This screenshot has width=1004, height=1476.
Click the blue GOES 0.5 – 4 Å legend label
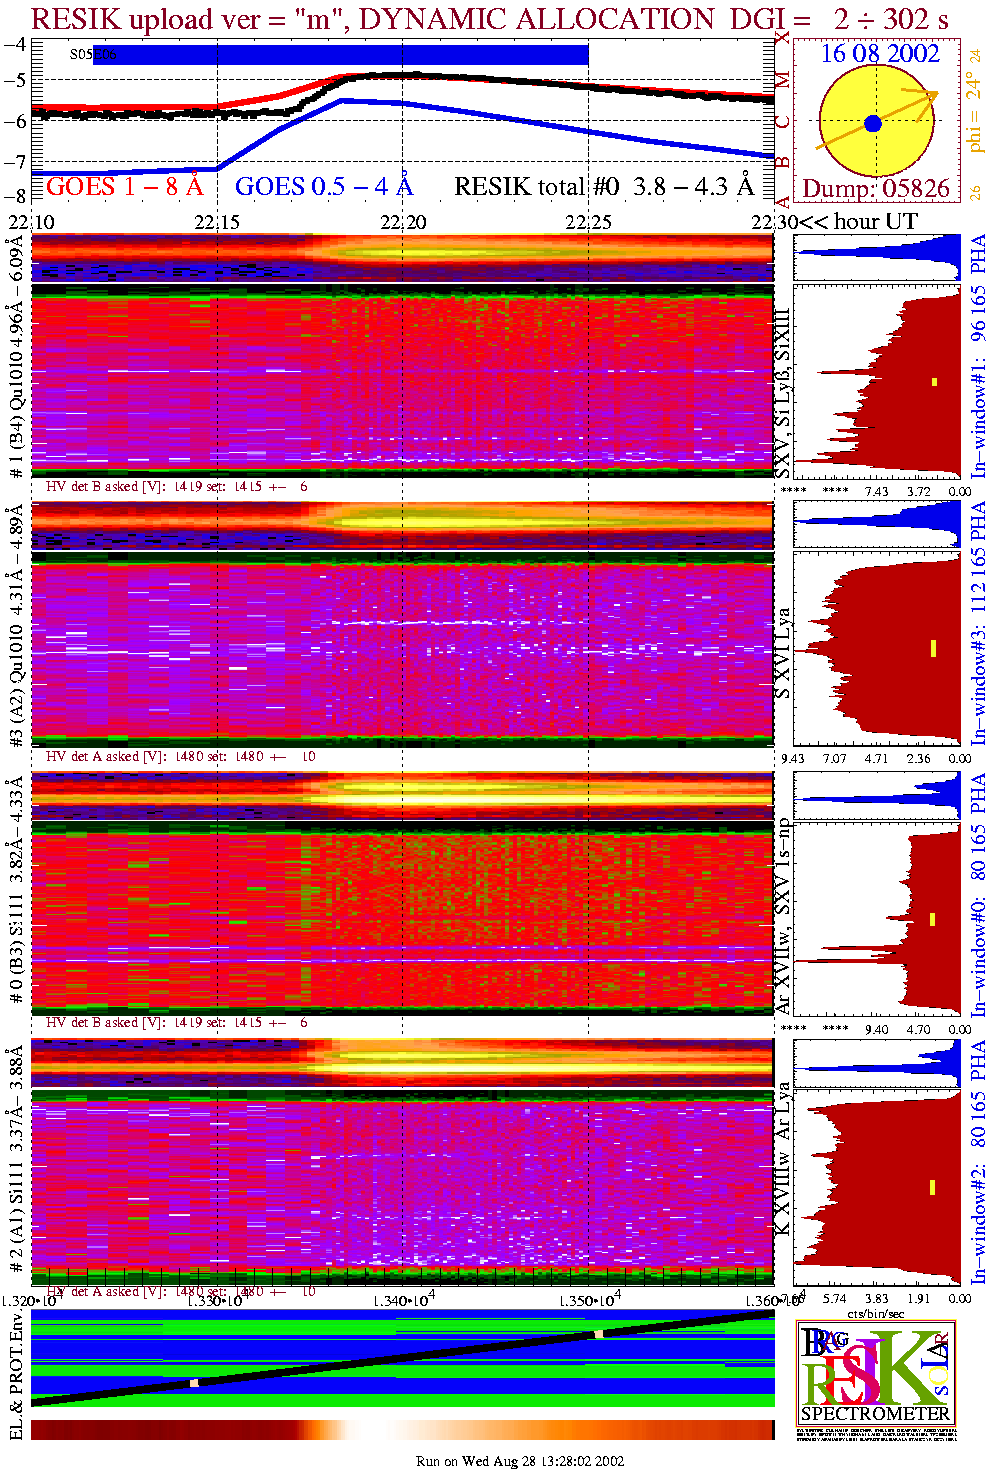323,187
